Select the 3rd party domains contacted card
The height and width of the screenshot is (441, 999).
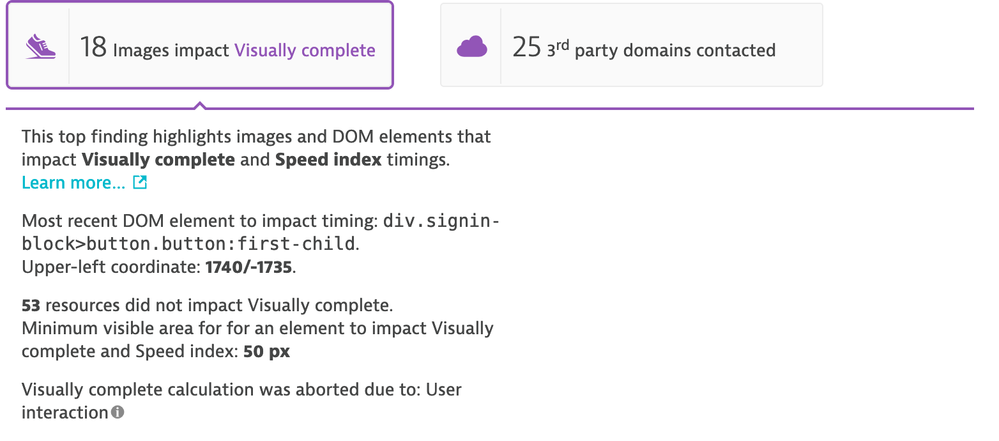click(x=631, y=46)
